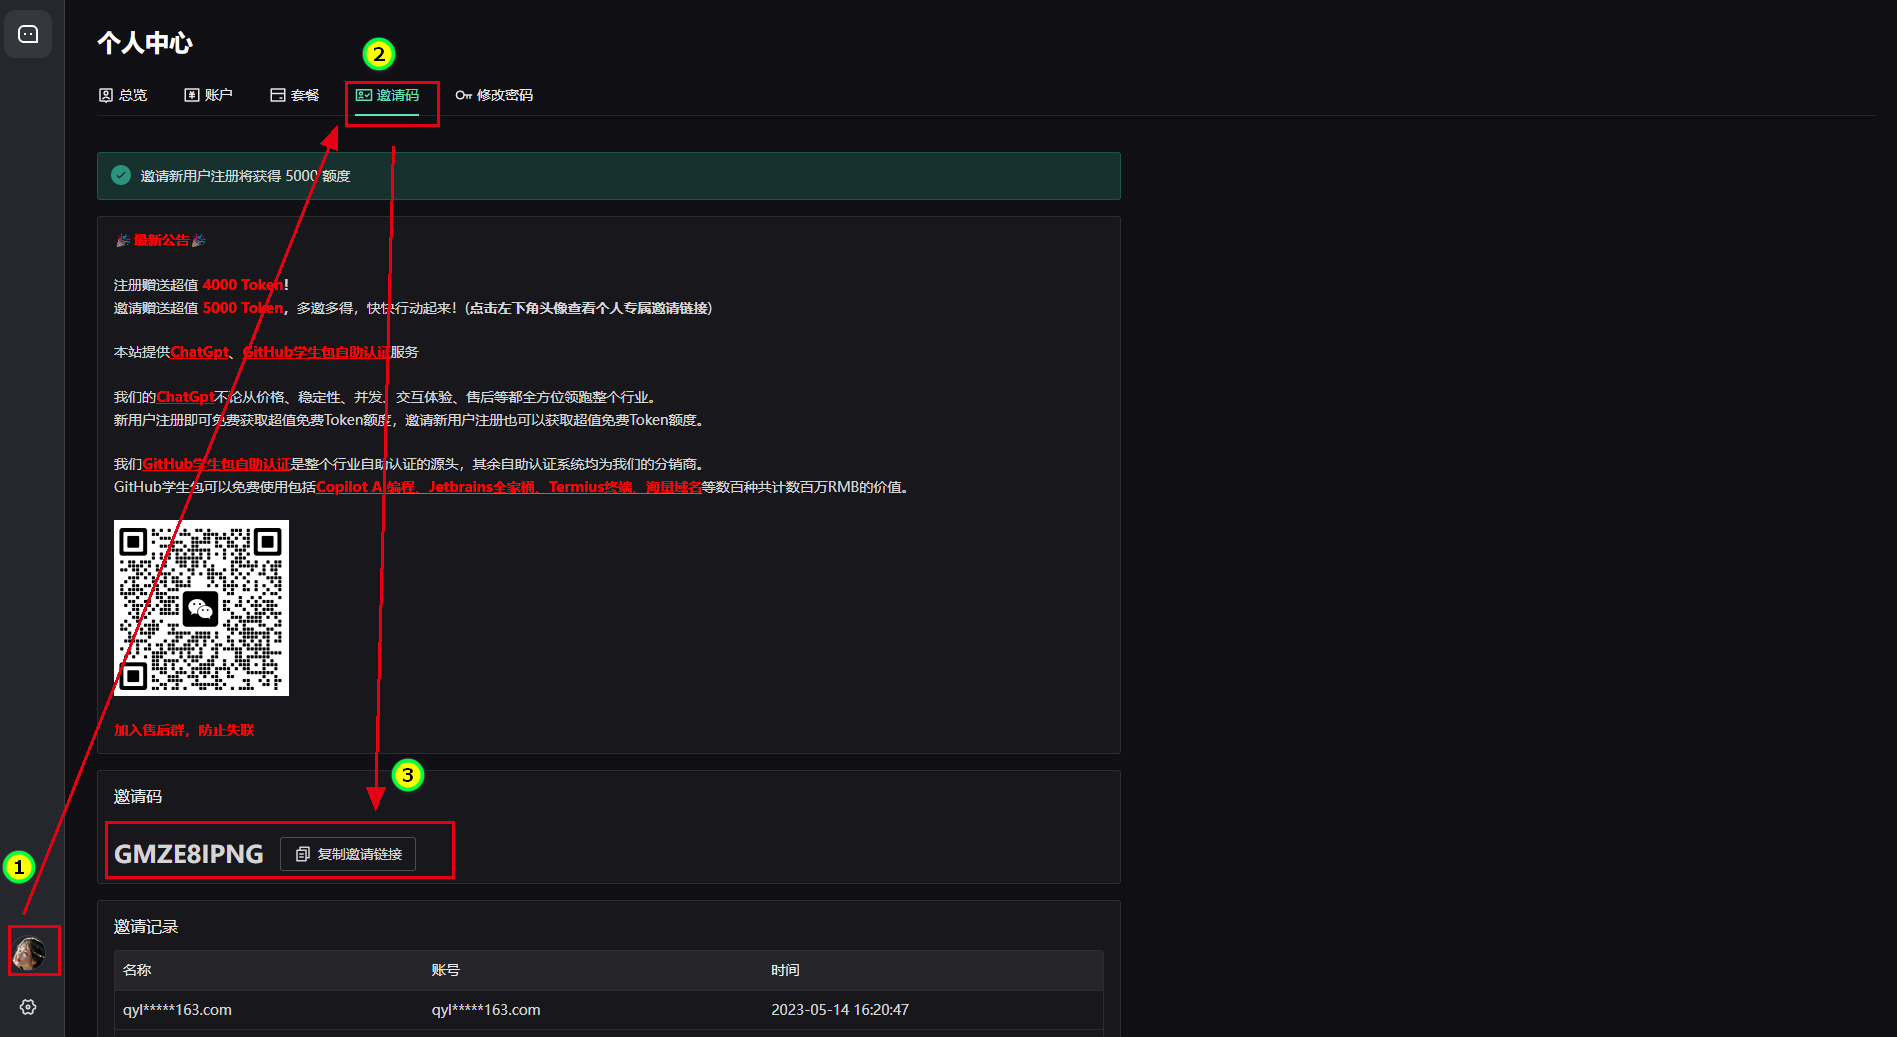The width and height of the screenshot is (1897, 1037).
Task: Open the first red ChatGpt link
Action: pyautogui.click(x=200, y=352)
